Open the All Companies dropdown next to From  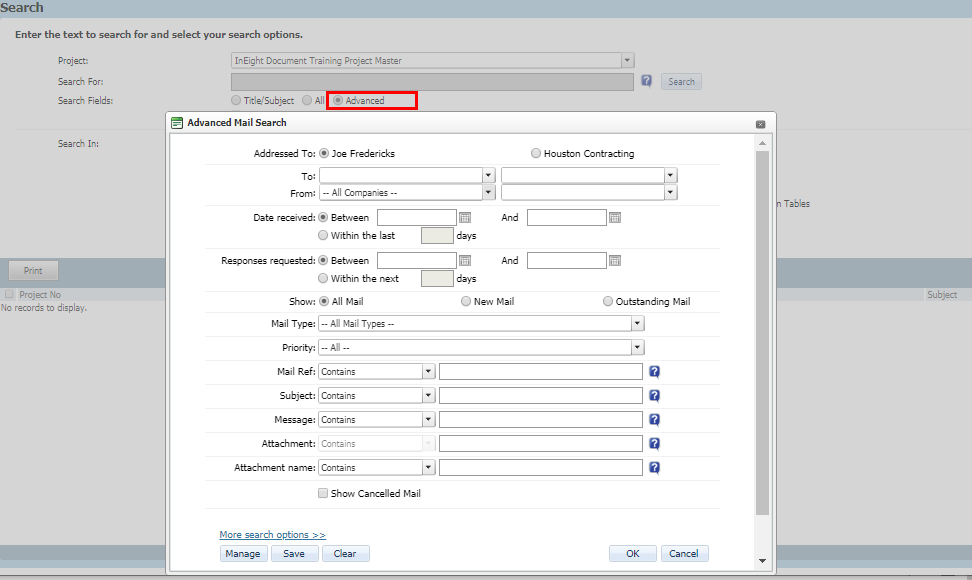click(487, 192)
